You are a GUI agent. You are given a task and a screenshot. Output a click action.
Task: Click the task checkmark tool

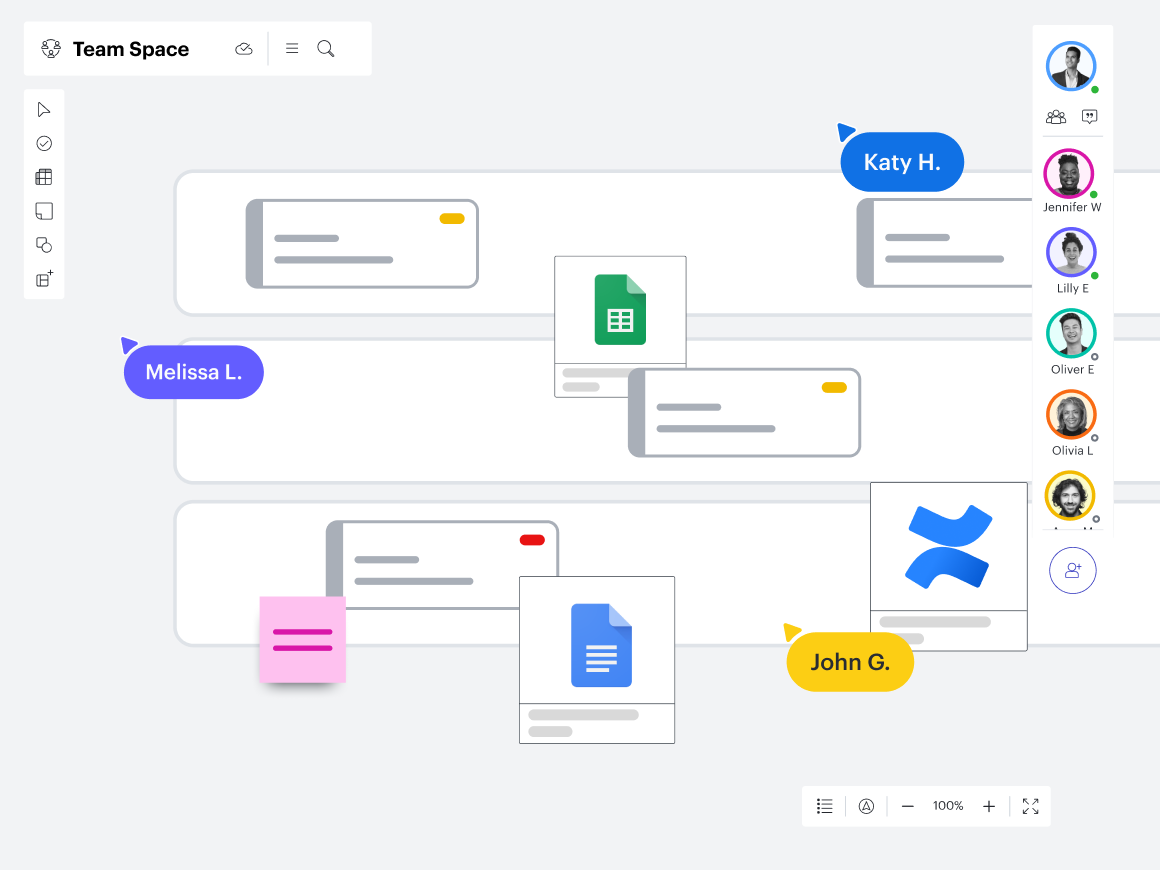[44, 143]
